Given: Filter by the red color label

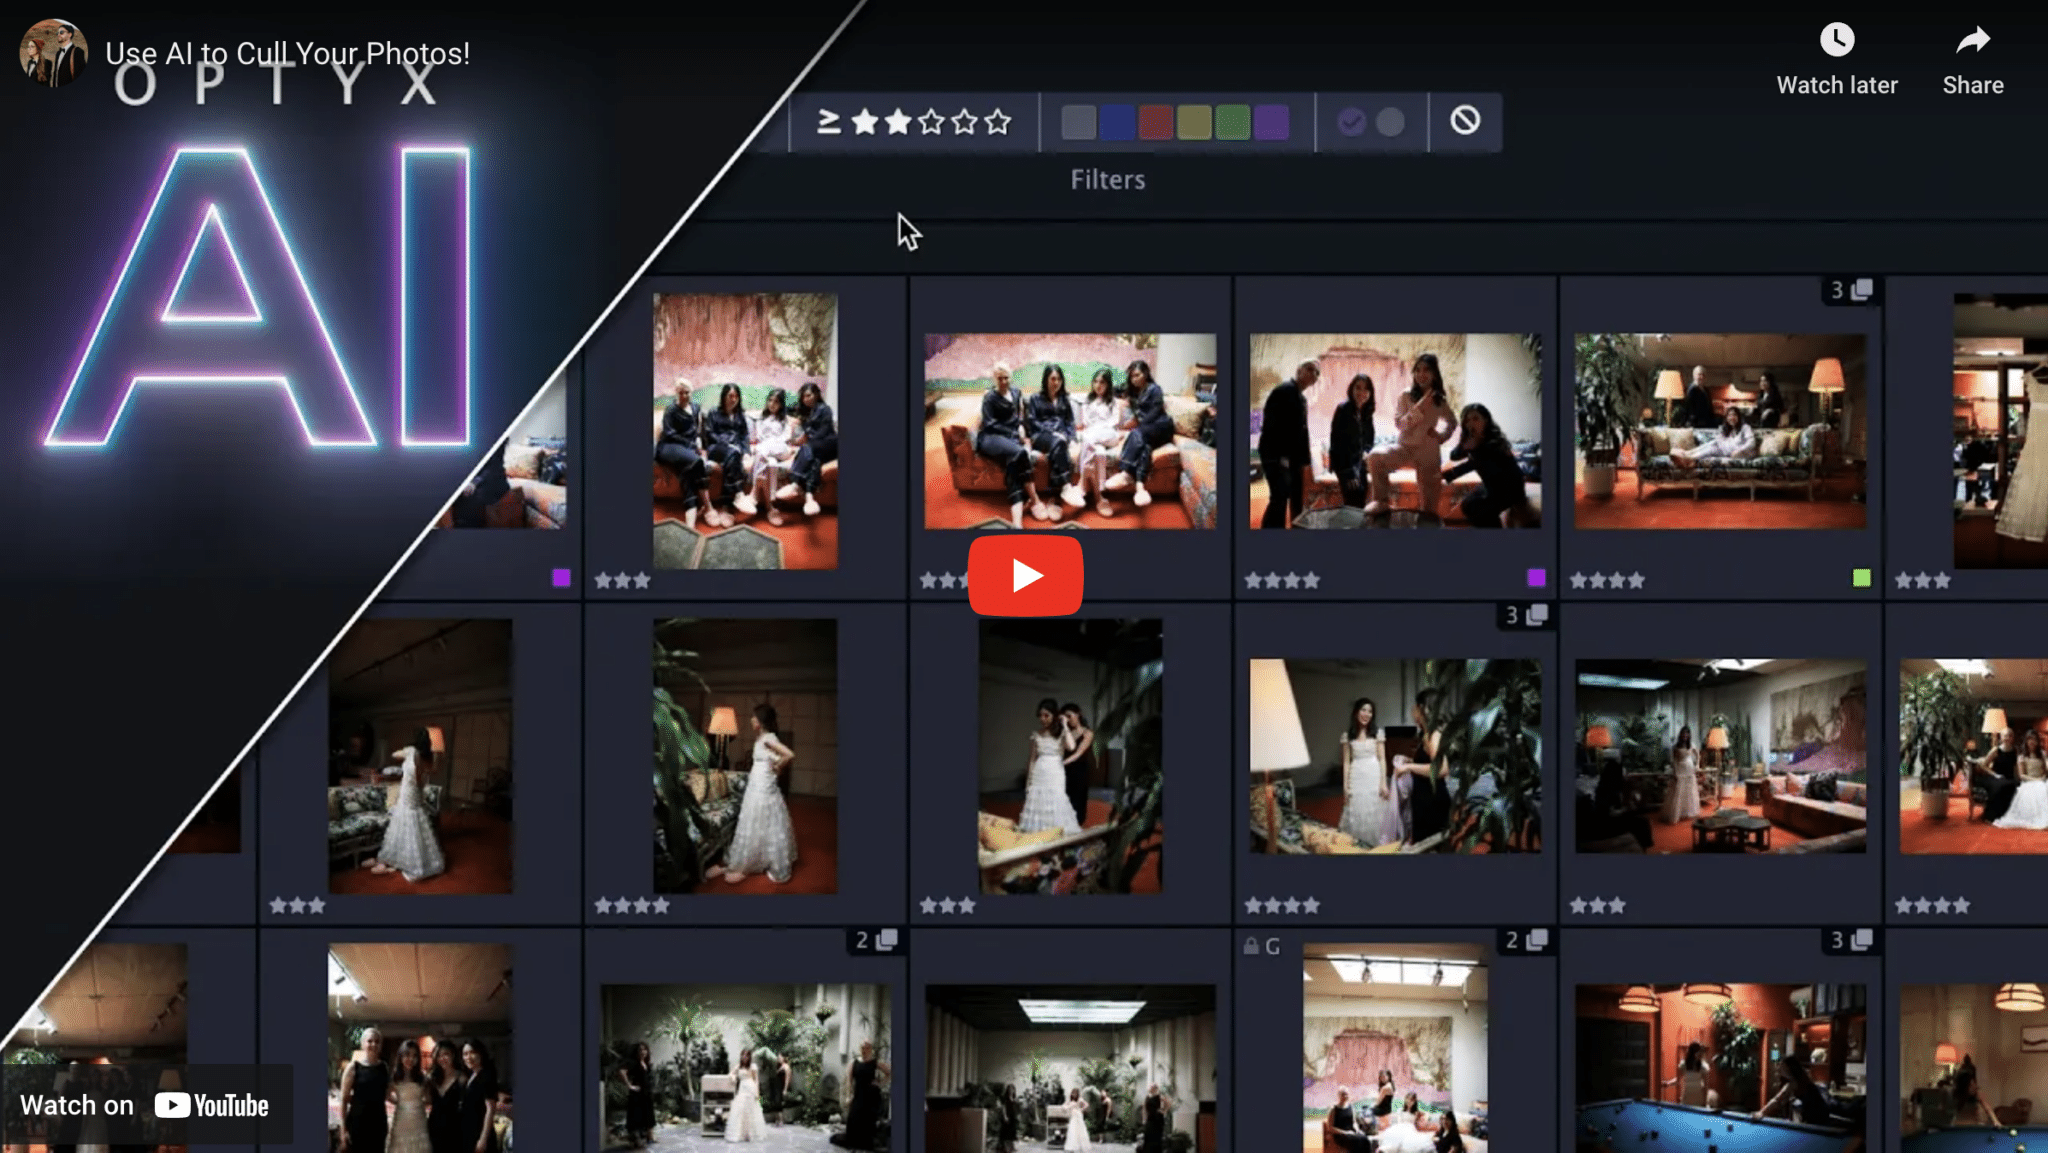Looking at the screenshot, I should [x=1155, y=122].
